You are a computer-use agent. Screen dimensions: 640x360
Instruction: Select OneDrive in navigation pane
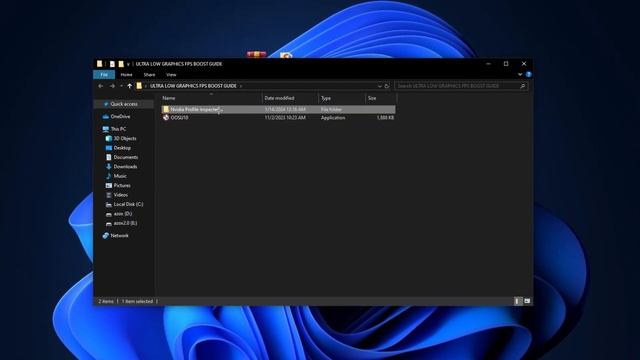(120, 116)
